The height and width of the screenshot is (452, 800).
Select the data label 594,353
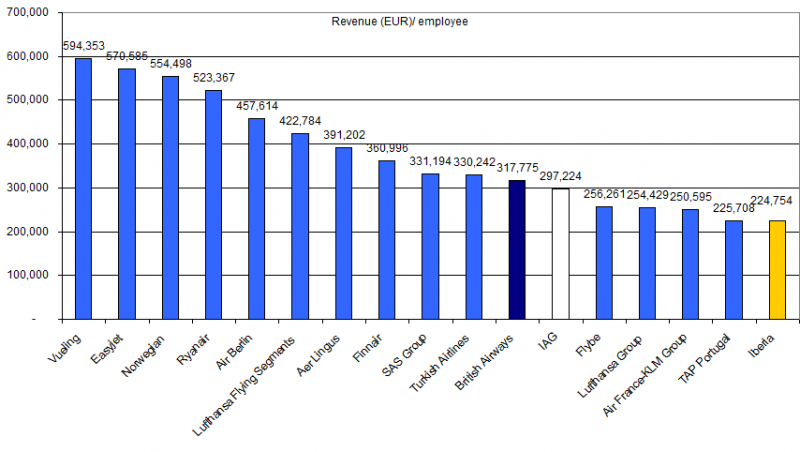[84, 46]
